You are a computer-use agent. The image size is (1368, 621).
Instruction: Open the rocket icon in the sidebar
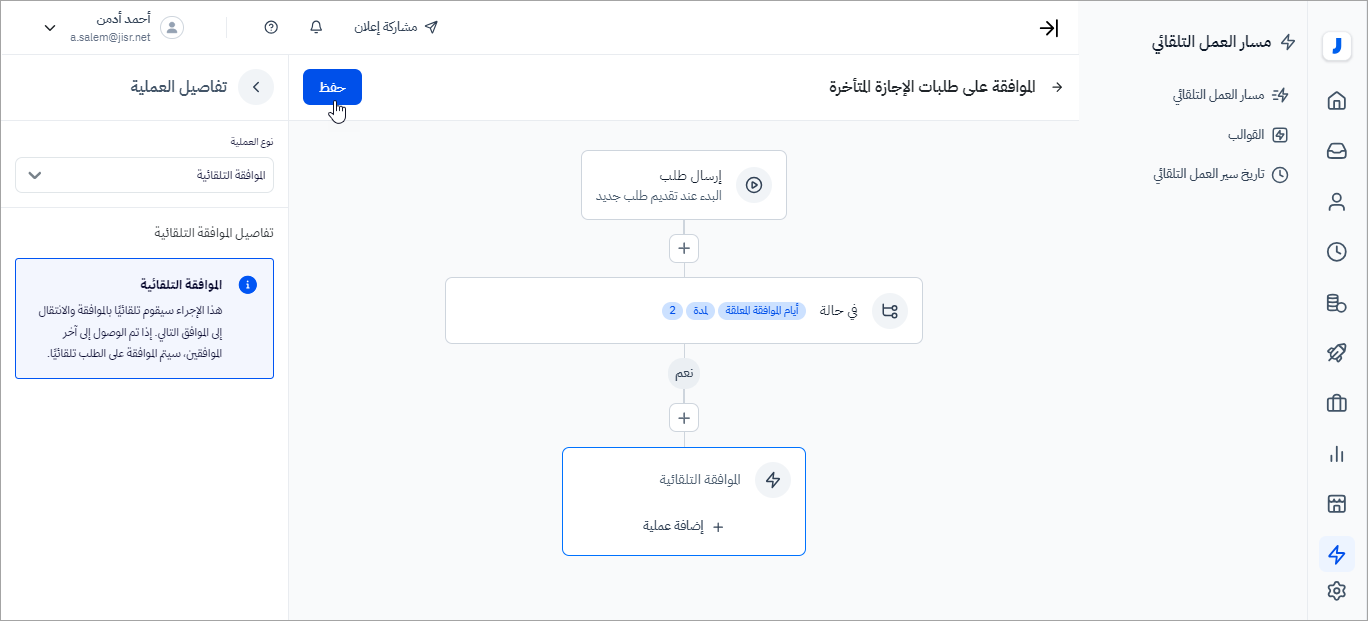tap(1336, 353)
